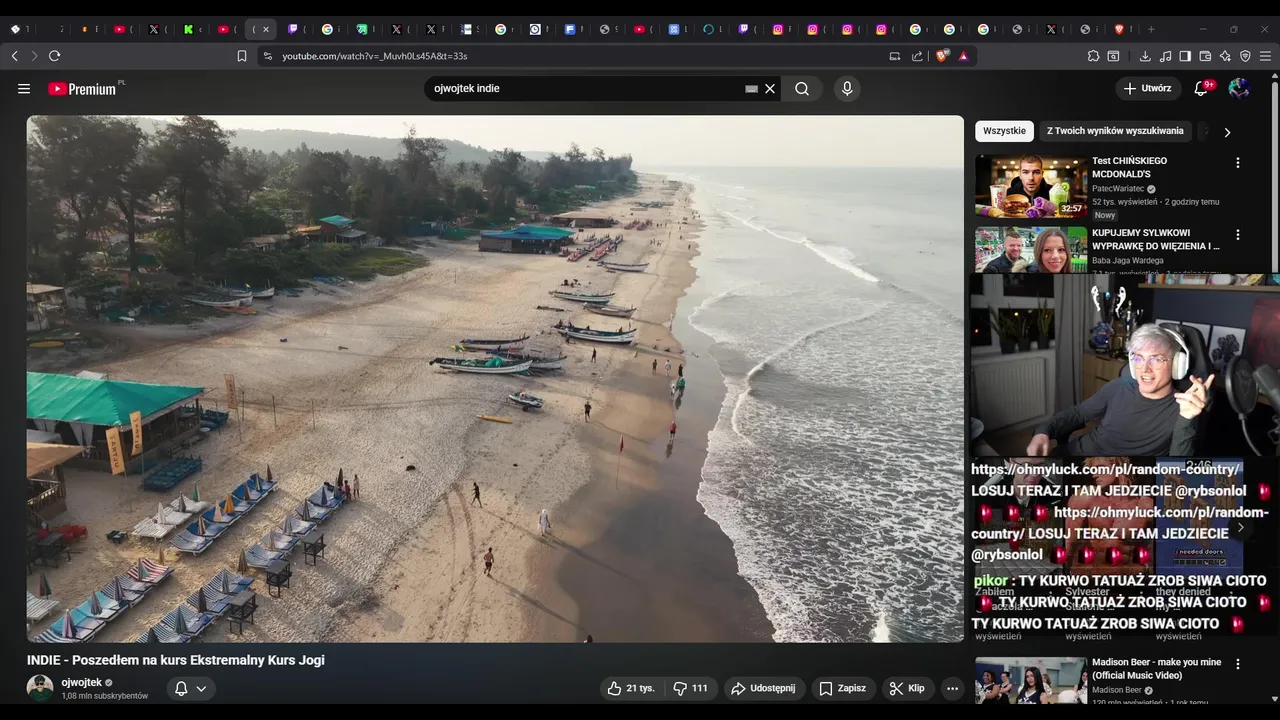Clear the search query with the X

770,88
